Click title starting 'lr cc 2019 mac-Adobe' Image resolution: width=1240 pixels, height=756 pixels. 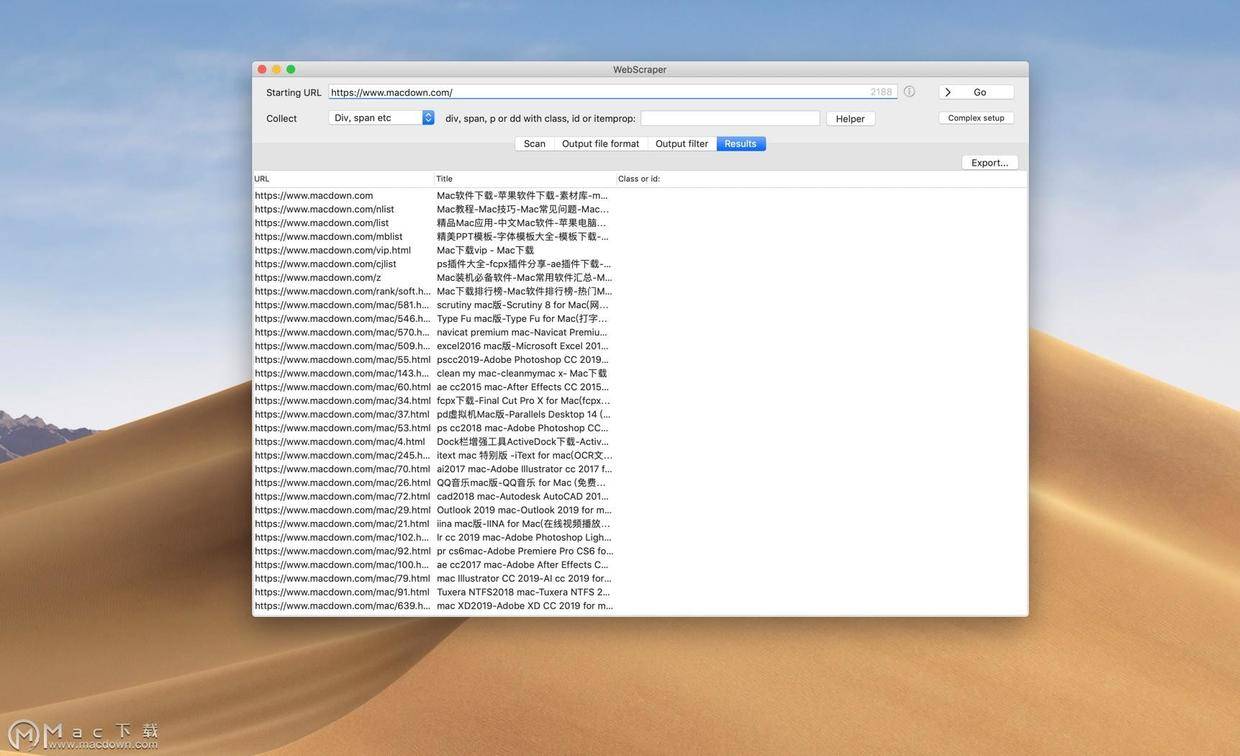coord(525,537)
